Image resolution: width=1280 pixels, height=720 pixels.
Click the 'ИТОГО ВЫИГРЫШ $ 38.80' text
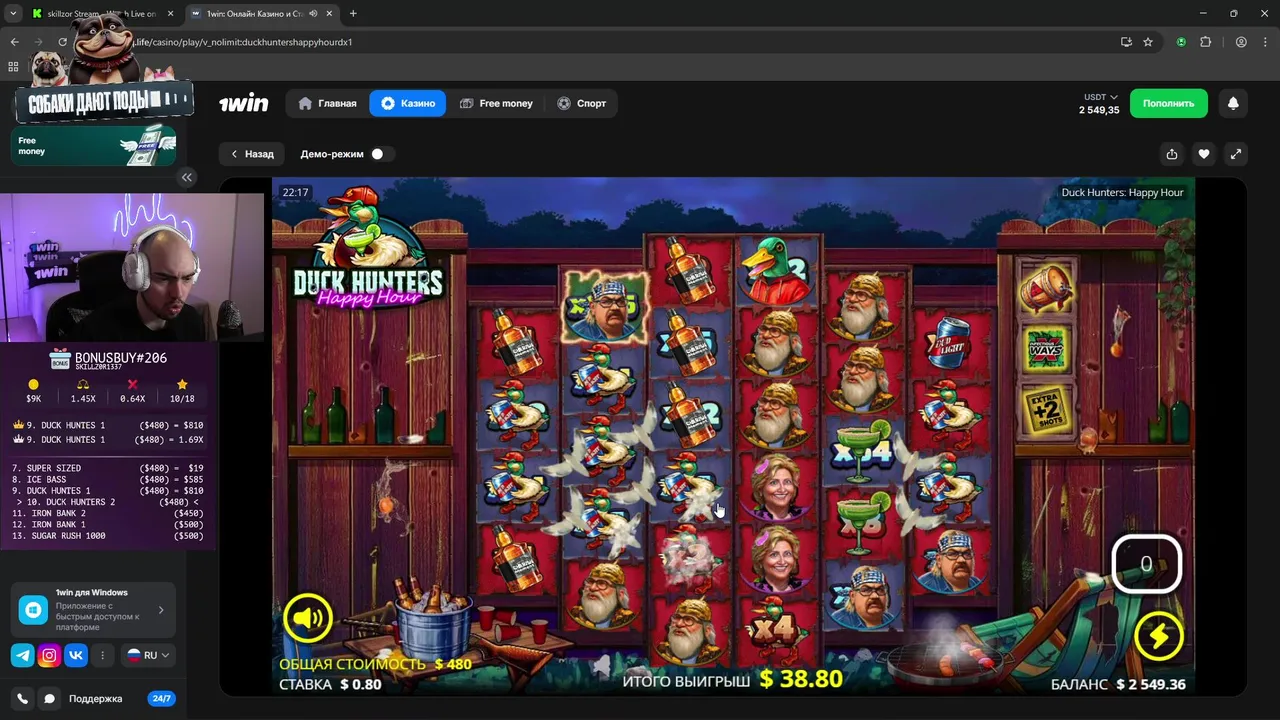tap(733, 679)
